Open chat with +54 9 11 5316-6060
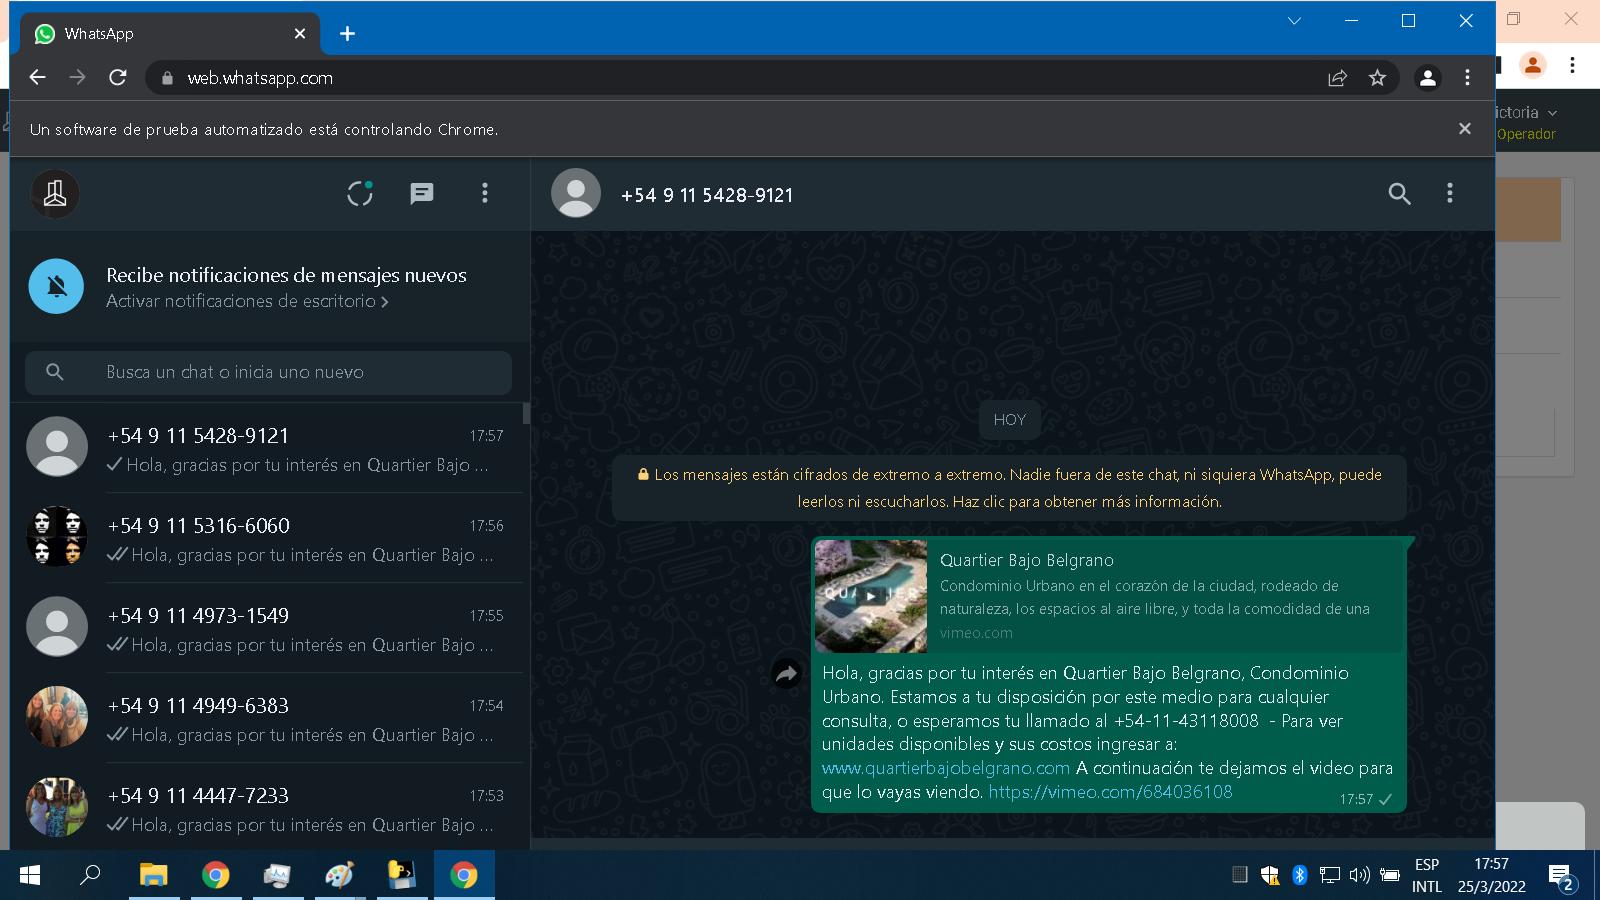 [x=266, y=538]
